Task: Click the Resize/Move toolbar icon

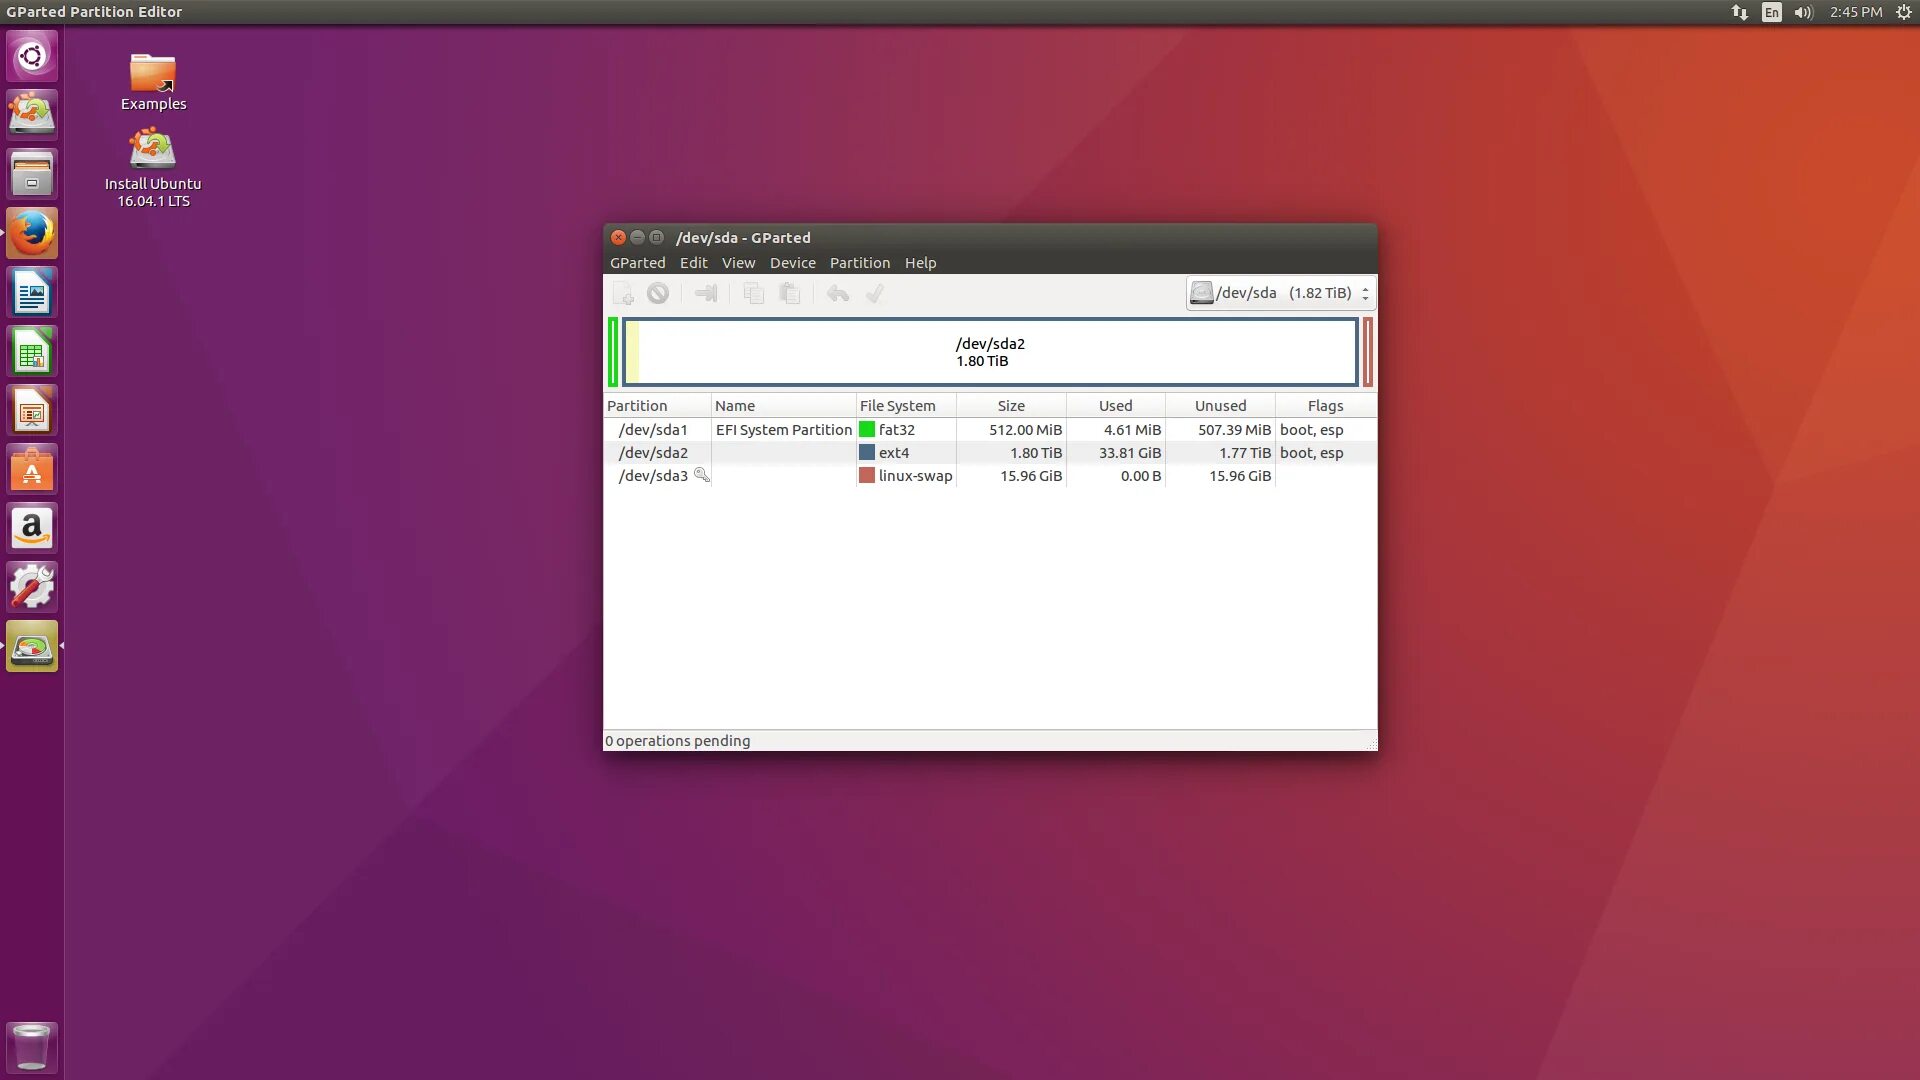Action: (x=706, y=294)
